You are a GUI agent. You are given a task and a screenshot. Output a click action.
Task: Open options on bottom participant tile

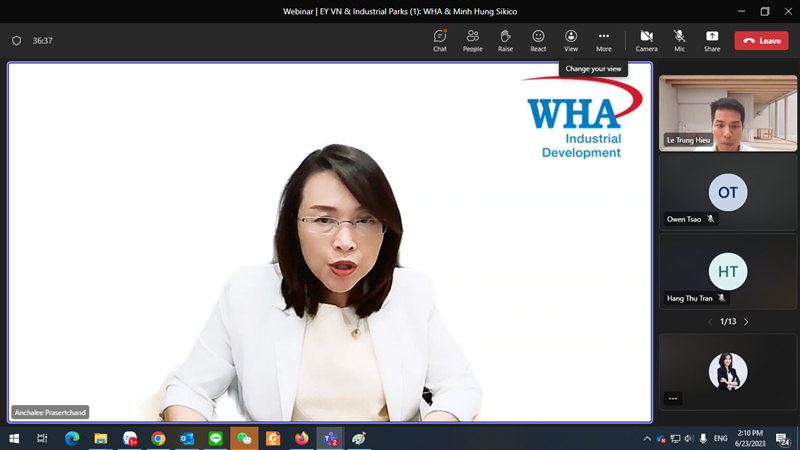pyautogui.click(x=673, y=398)
